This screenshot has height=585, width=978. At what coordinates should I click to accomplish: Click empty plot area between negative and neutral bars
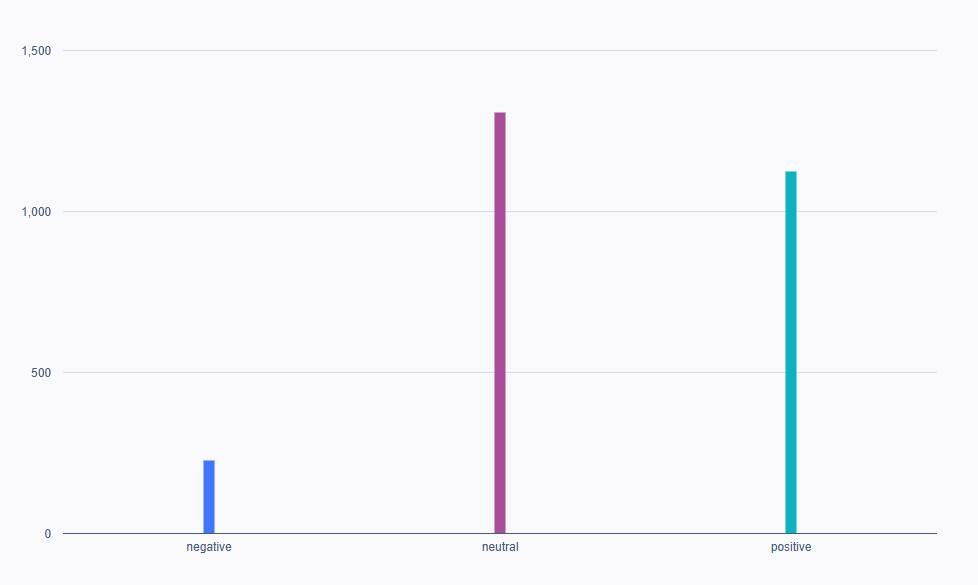[x=355, y=300]
